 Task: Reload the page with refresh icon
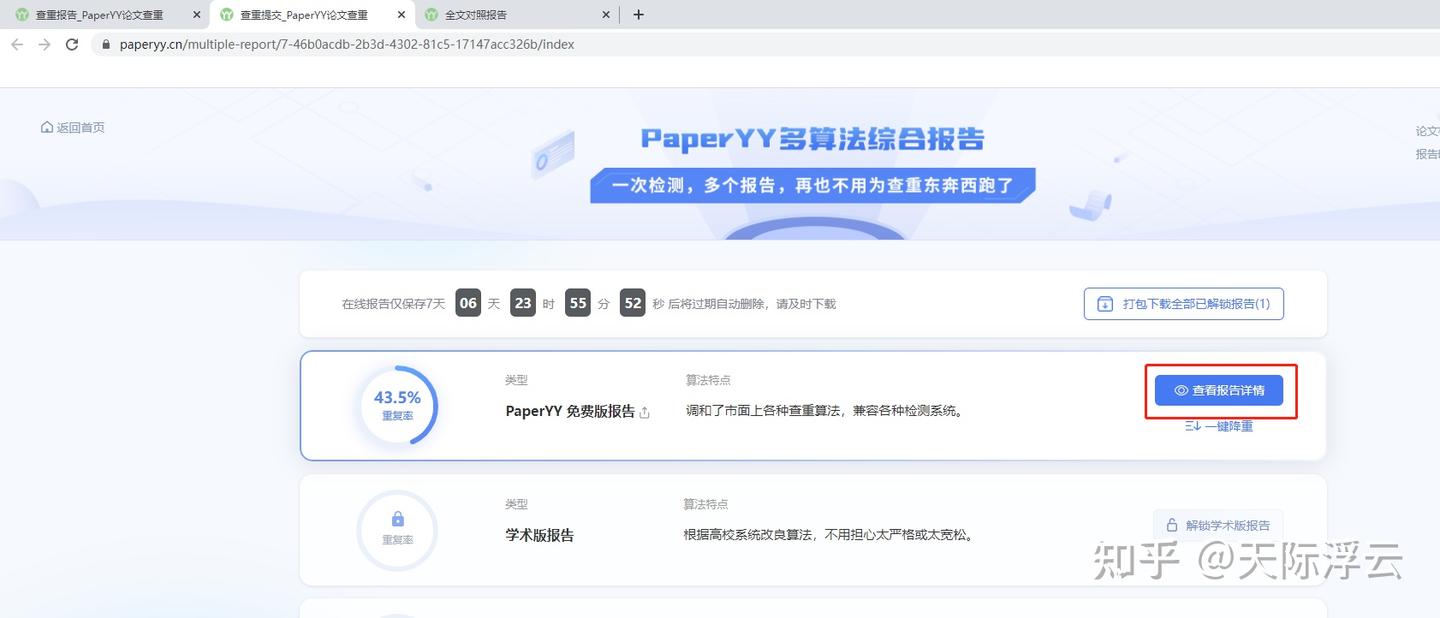(72, 44)
